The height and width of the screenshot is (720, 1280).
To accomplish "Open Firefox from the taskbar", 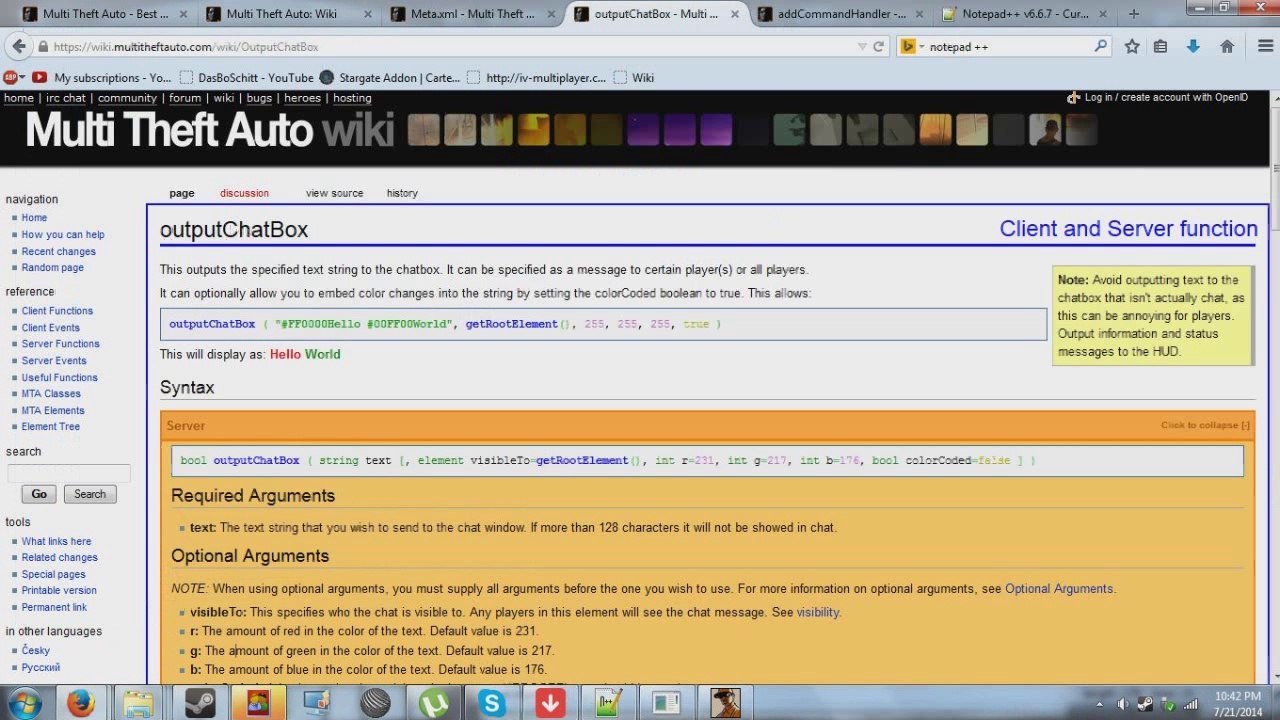I will pyautogui.click(x=80, y=703).
